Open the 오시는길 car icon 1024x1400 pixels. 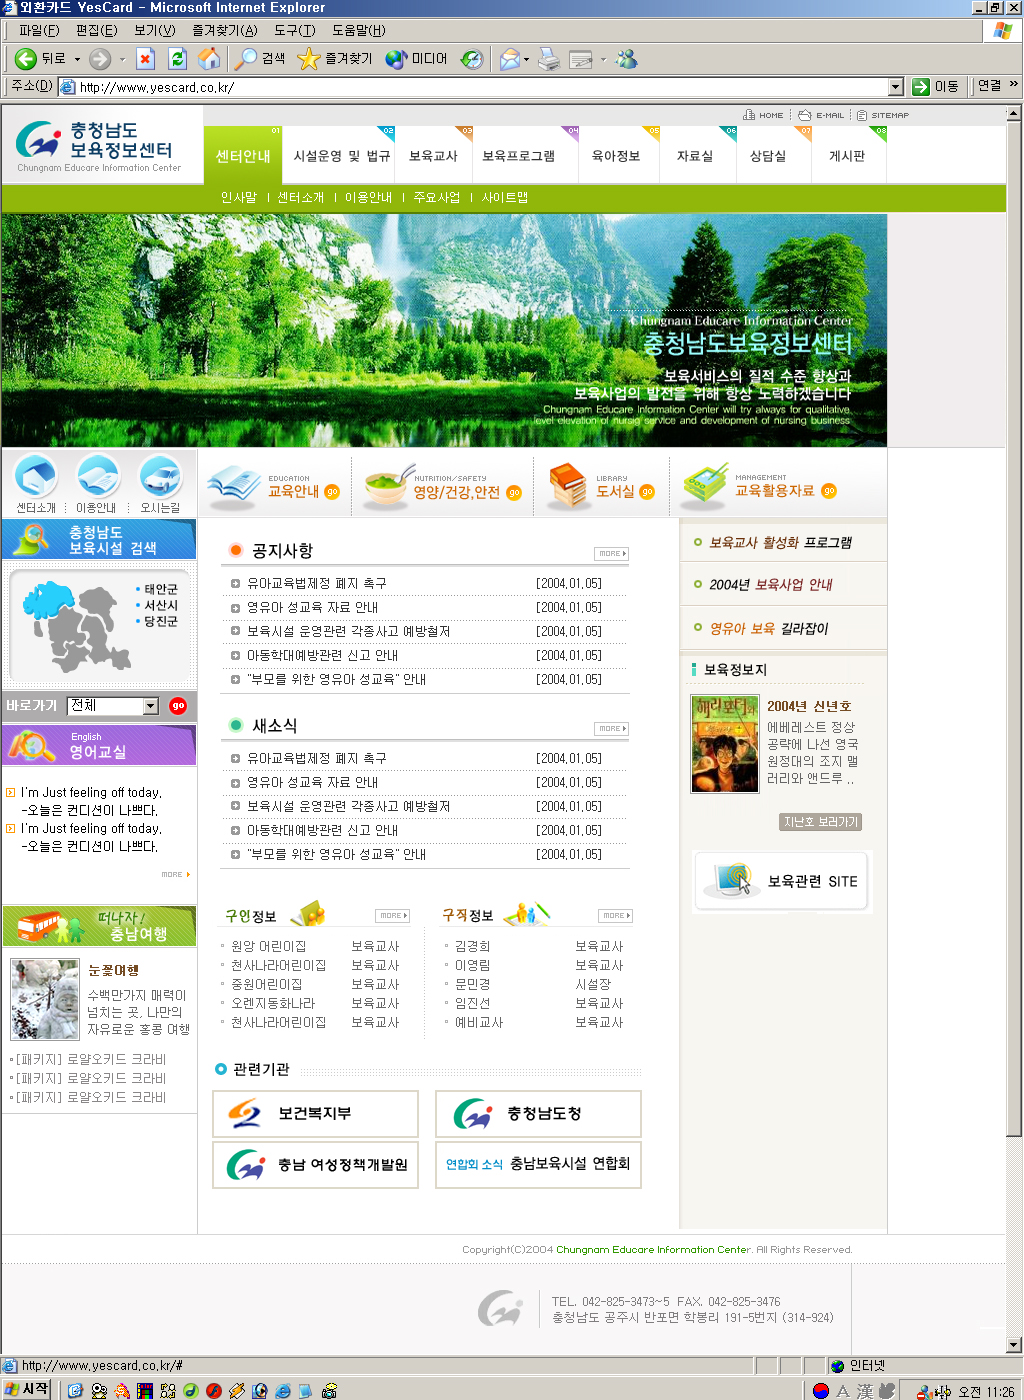coord(160,477)
